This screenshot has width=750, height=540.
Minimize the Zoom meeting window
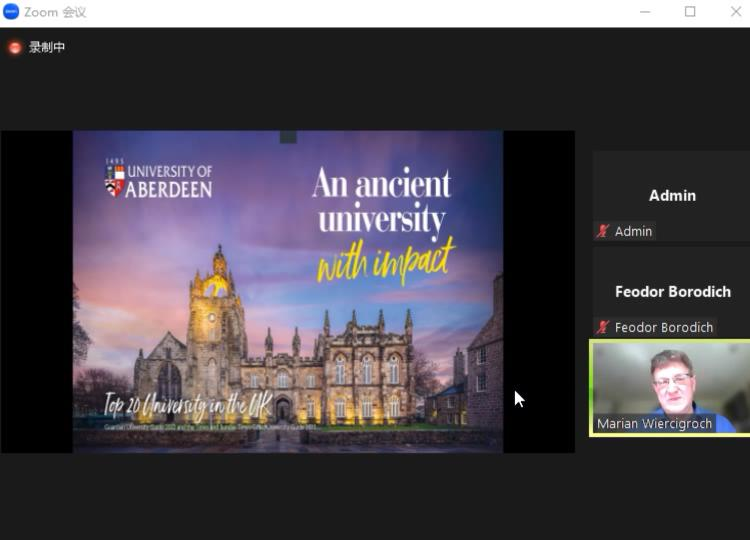645,12
